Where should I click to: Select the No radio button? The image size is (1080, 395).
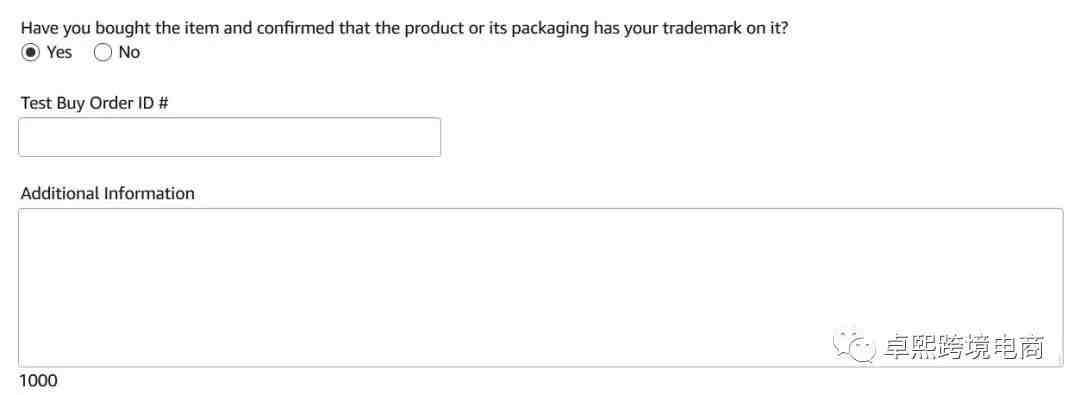pos(103,52)
